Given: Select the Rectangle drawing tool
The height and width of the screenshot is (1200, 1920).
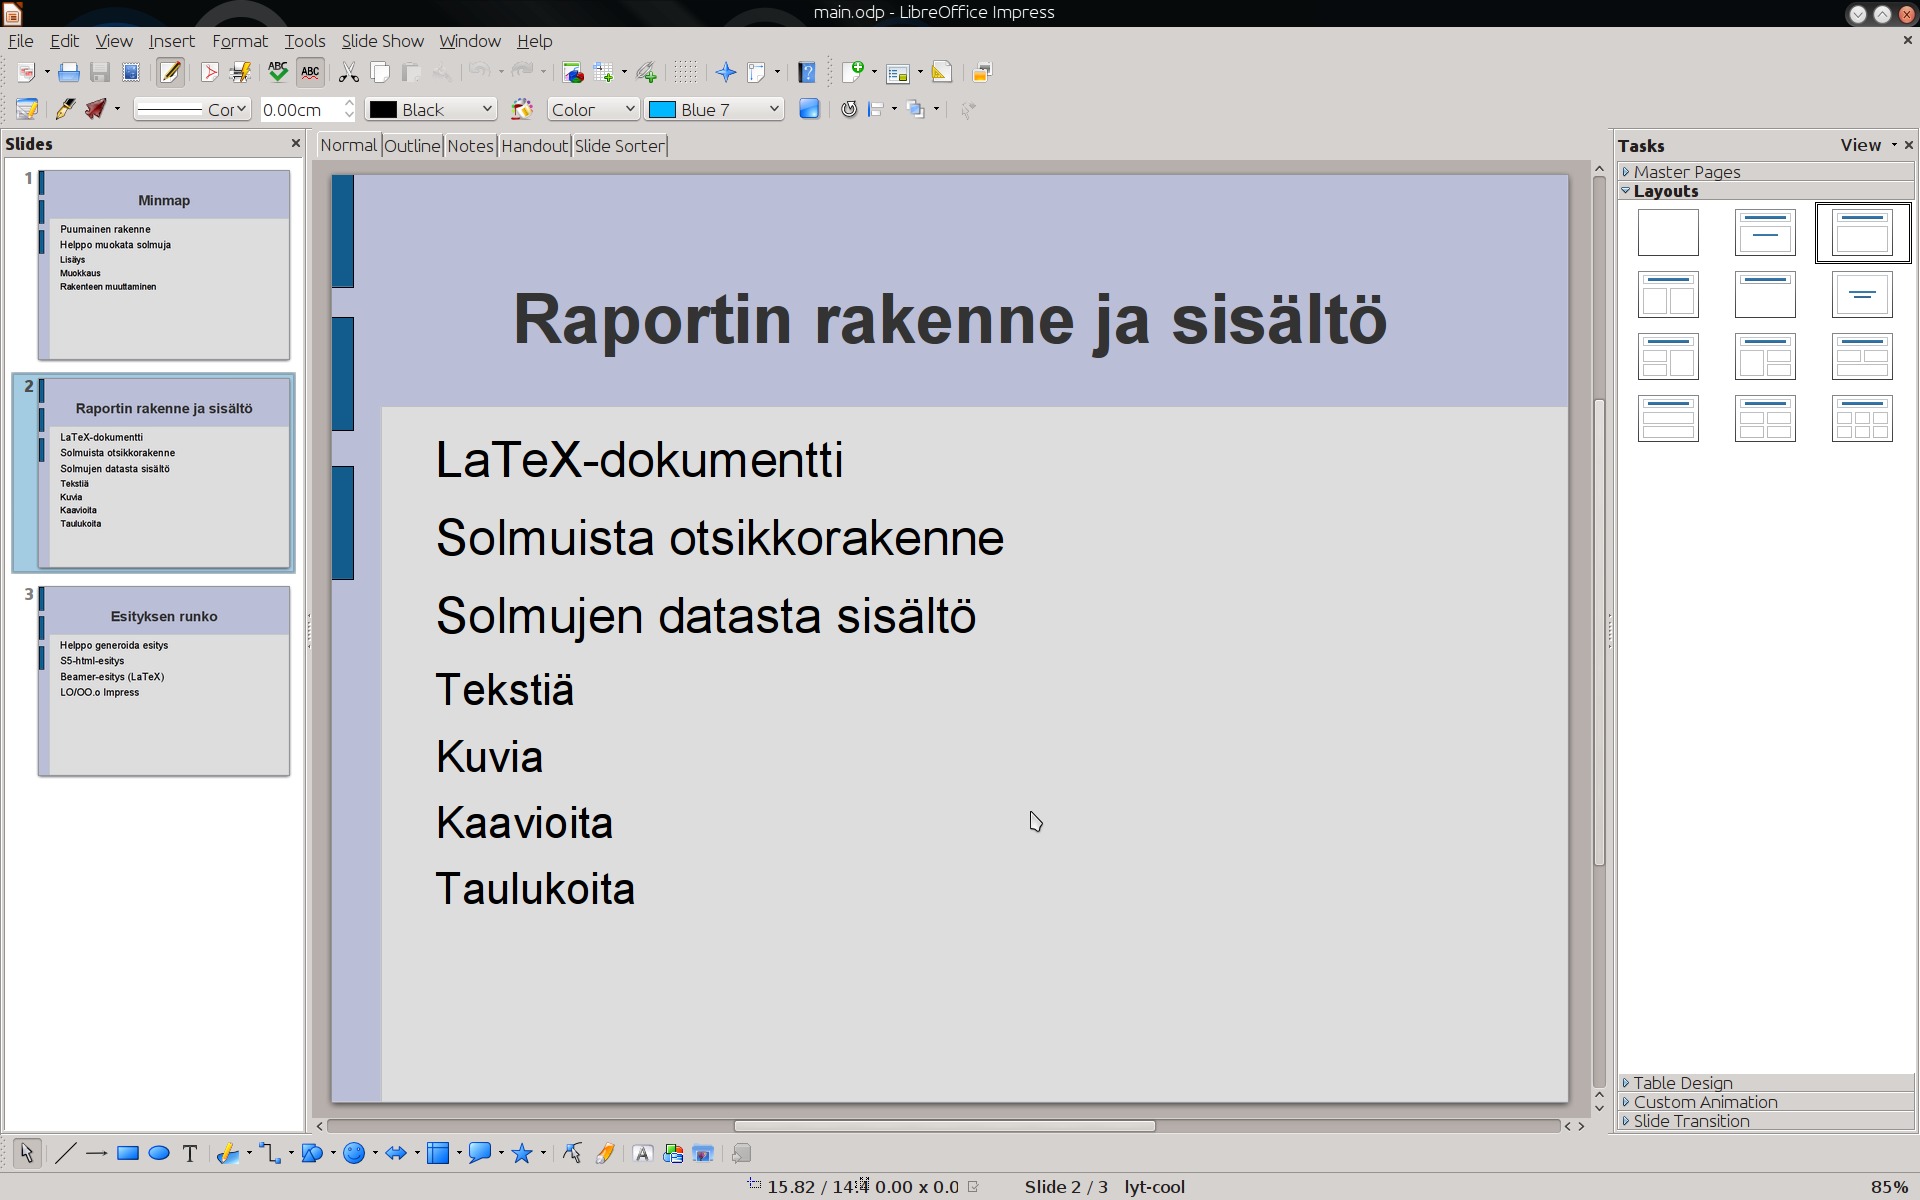Looking at the screenshot, I should pos(127,1153).
